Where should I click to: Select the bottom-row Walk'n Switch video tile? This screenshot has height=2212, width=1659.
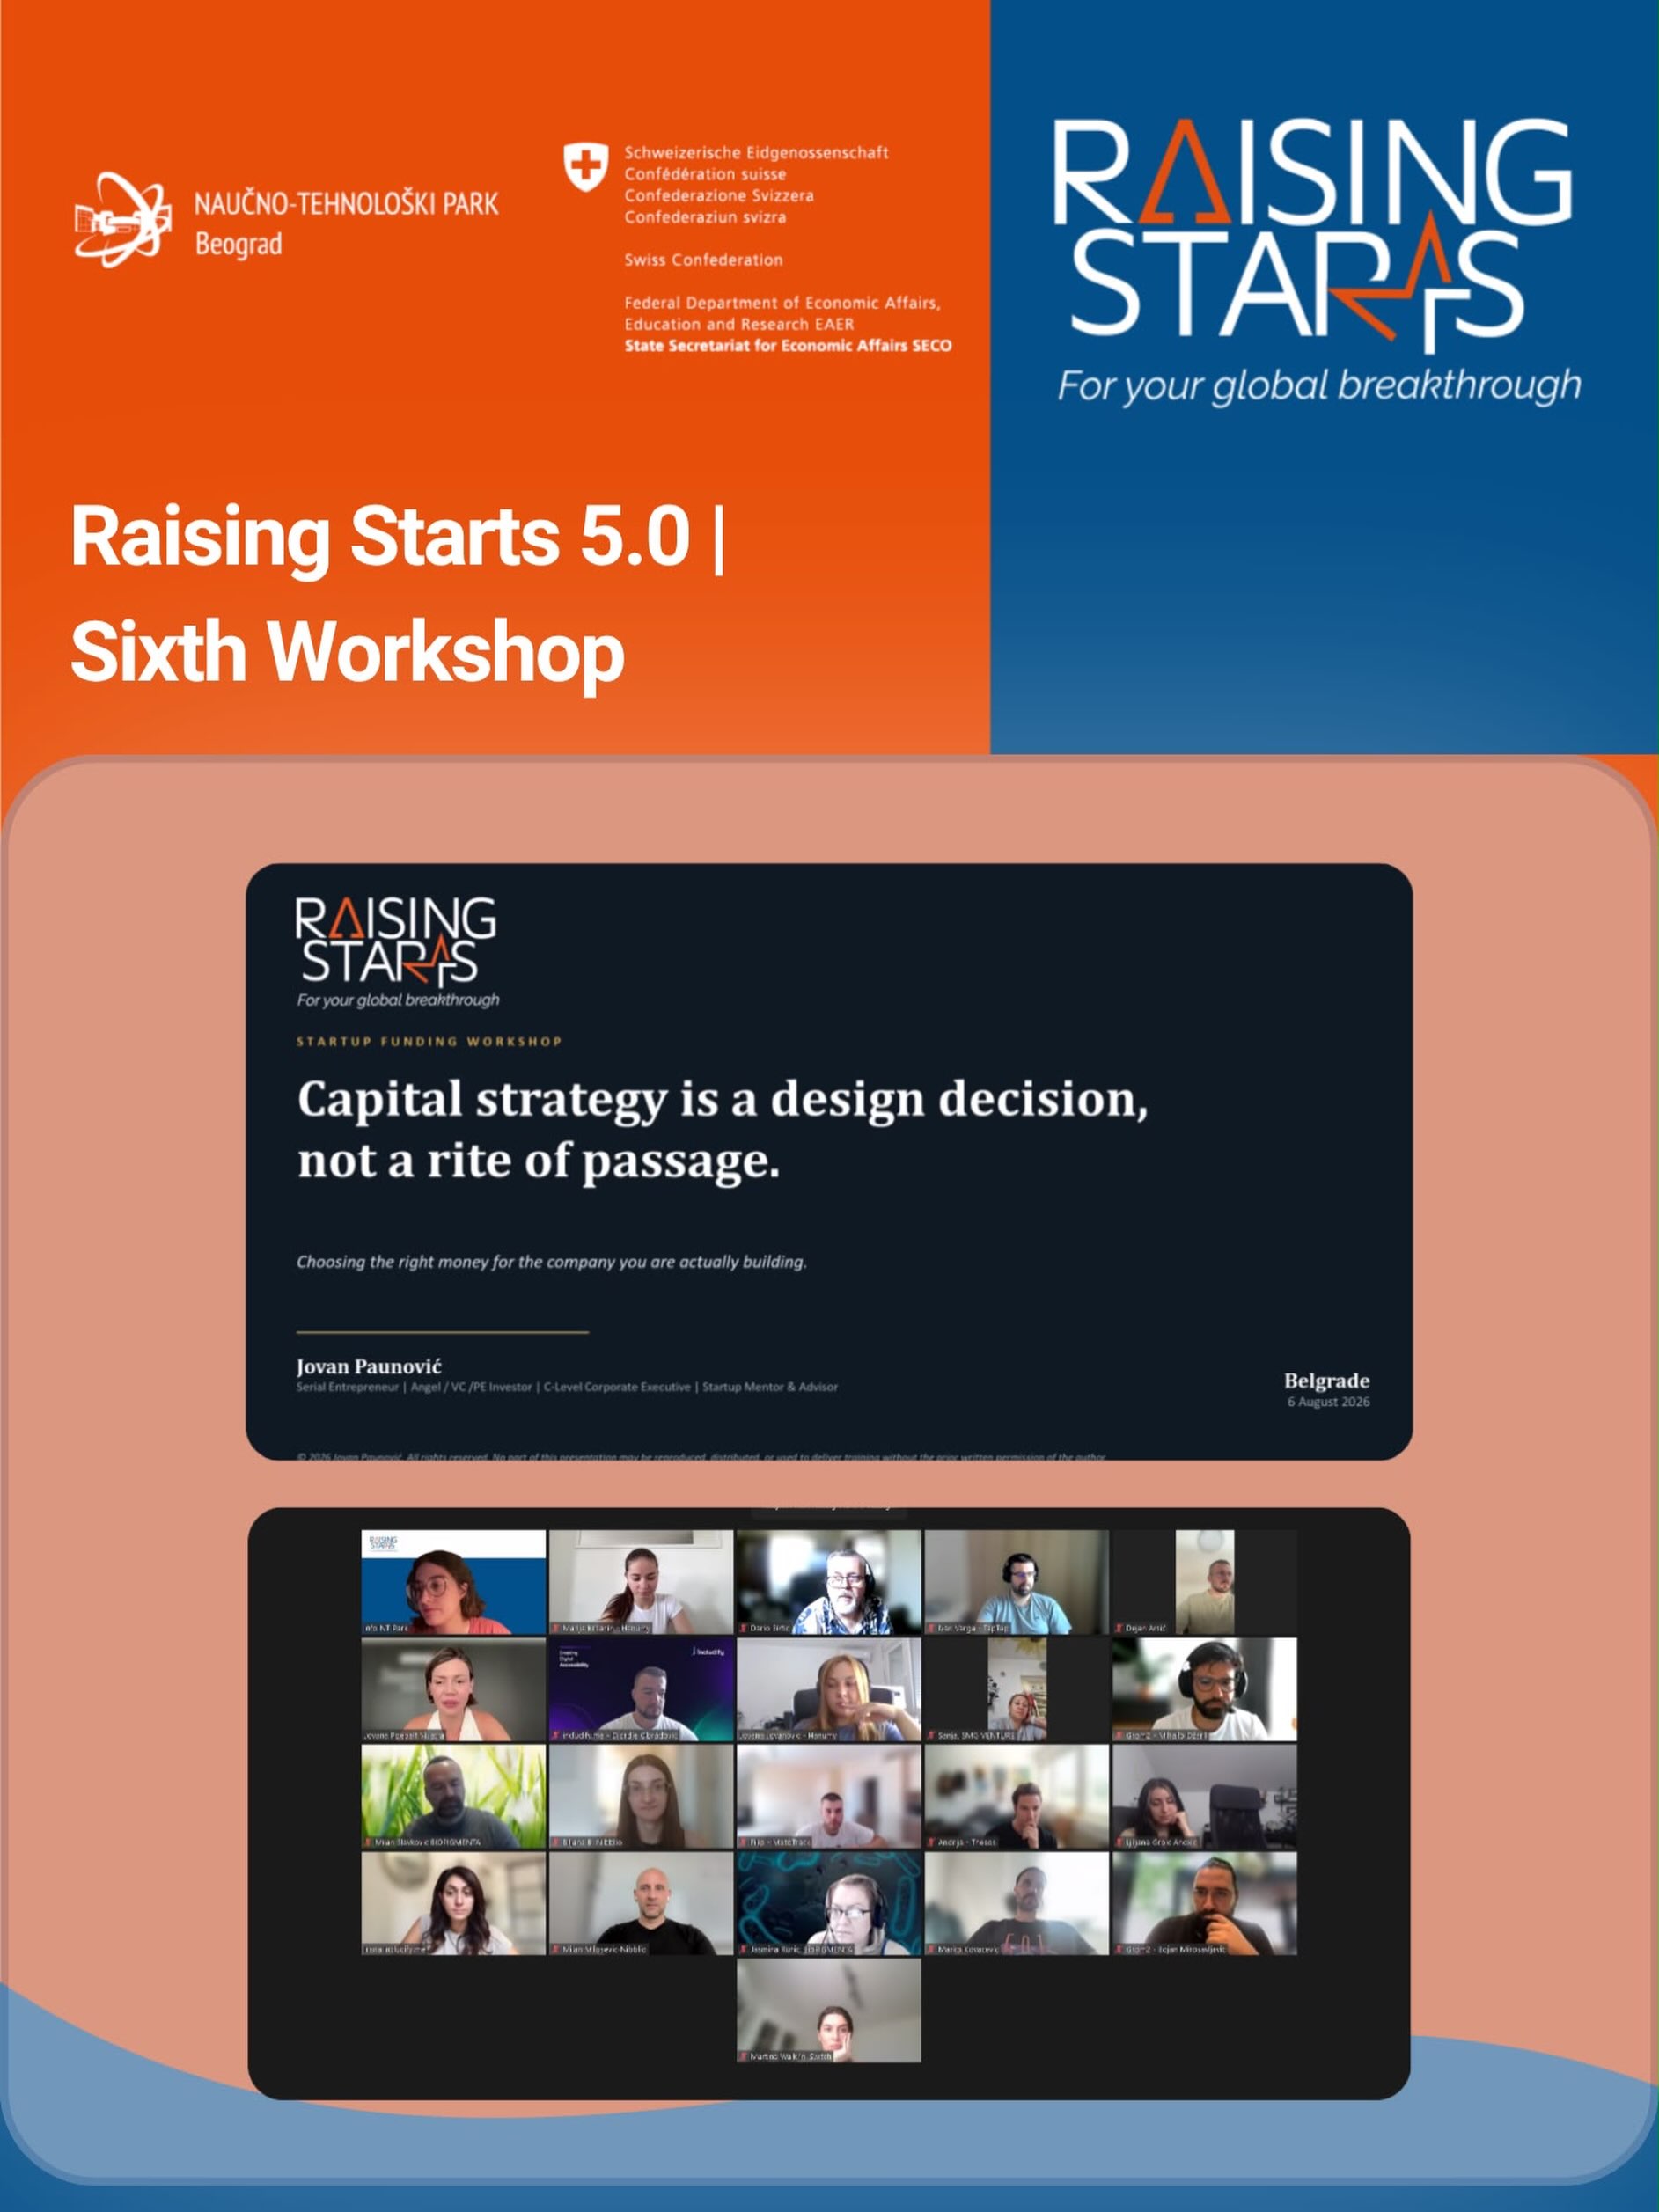tap(829, 2010)
